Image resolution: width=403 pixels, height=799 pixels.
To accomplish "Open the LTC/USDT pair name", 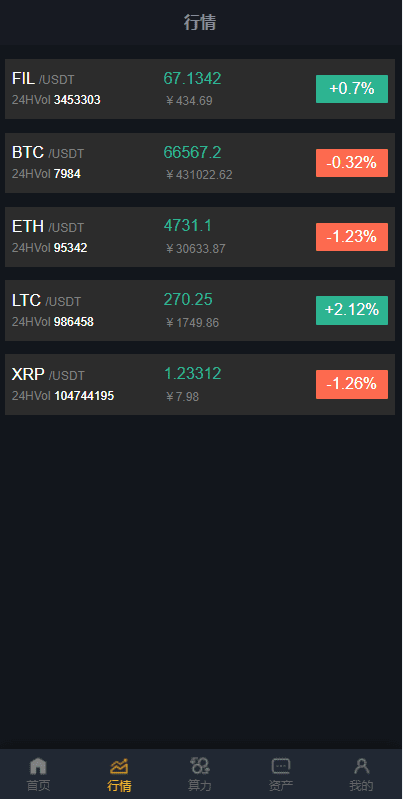I will point(46,301).
